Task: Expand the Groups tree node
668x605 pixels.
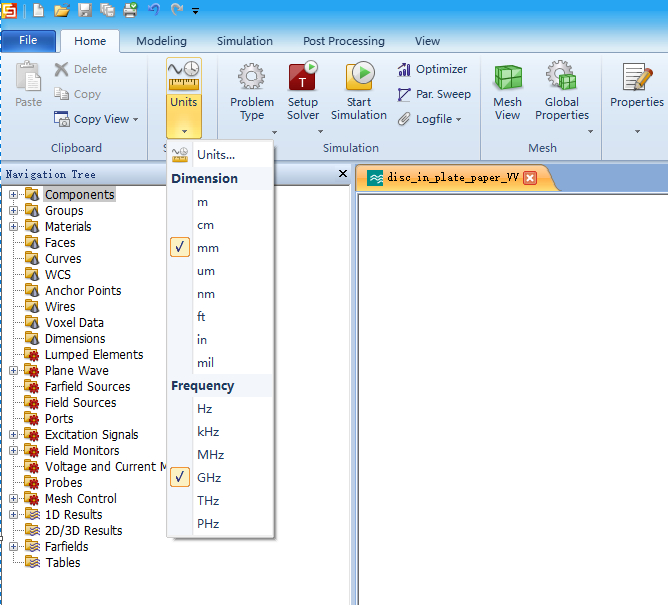Action: [13, 210]
